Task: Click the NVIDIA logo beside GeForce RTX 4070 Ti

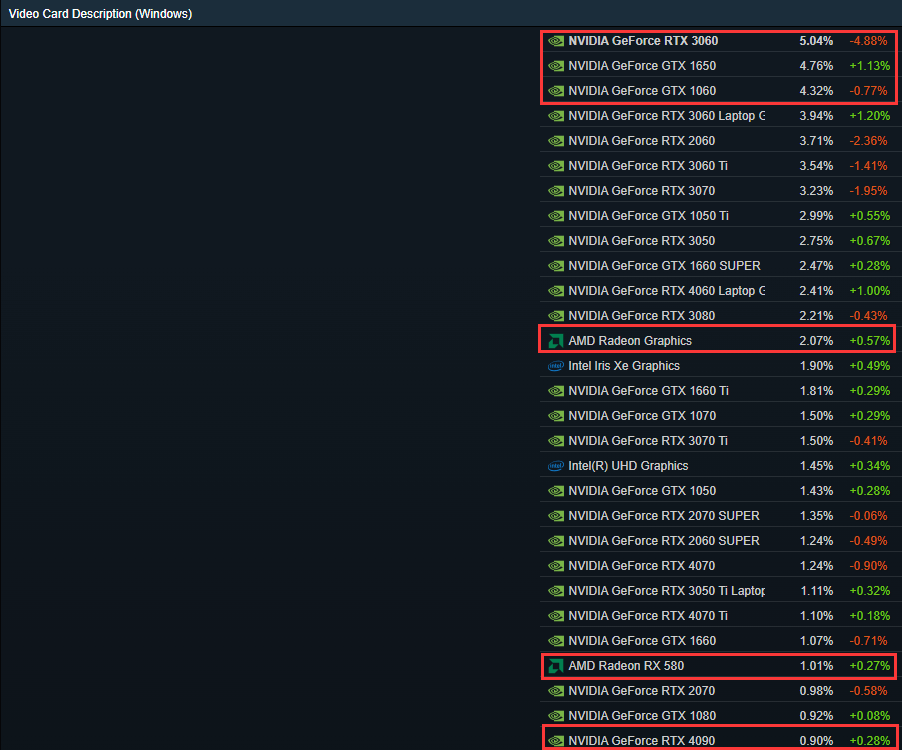Action: pos(556,616)
